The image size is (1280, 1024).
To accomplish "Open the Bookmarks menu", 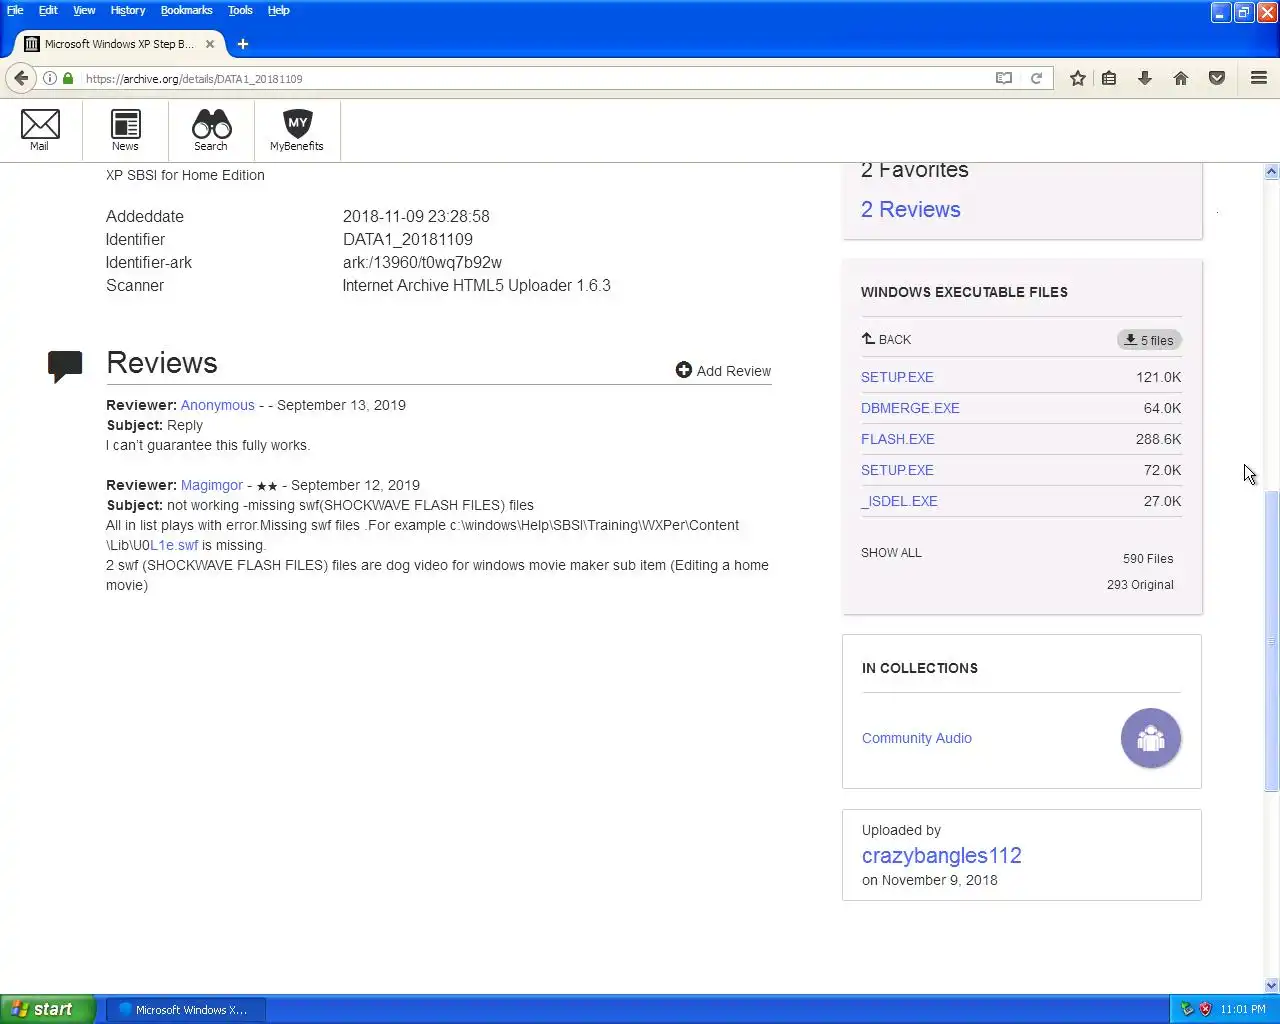I will coord(186,10).
